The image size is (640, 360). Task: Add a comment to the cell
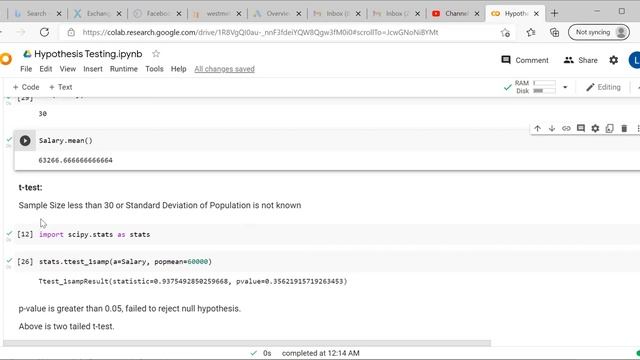(x=581, y=128)
